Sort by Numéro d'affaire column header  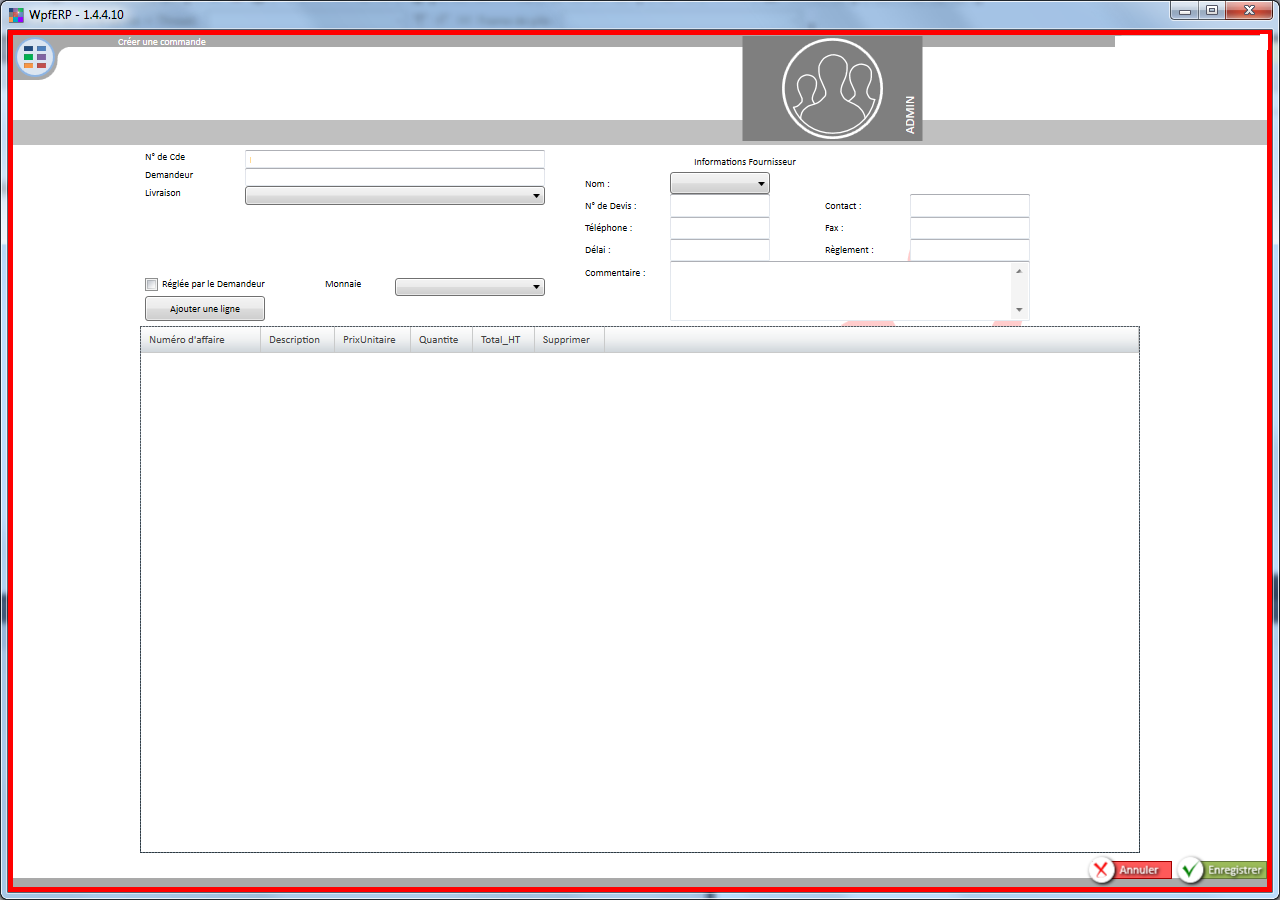coord(200,340)
